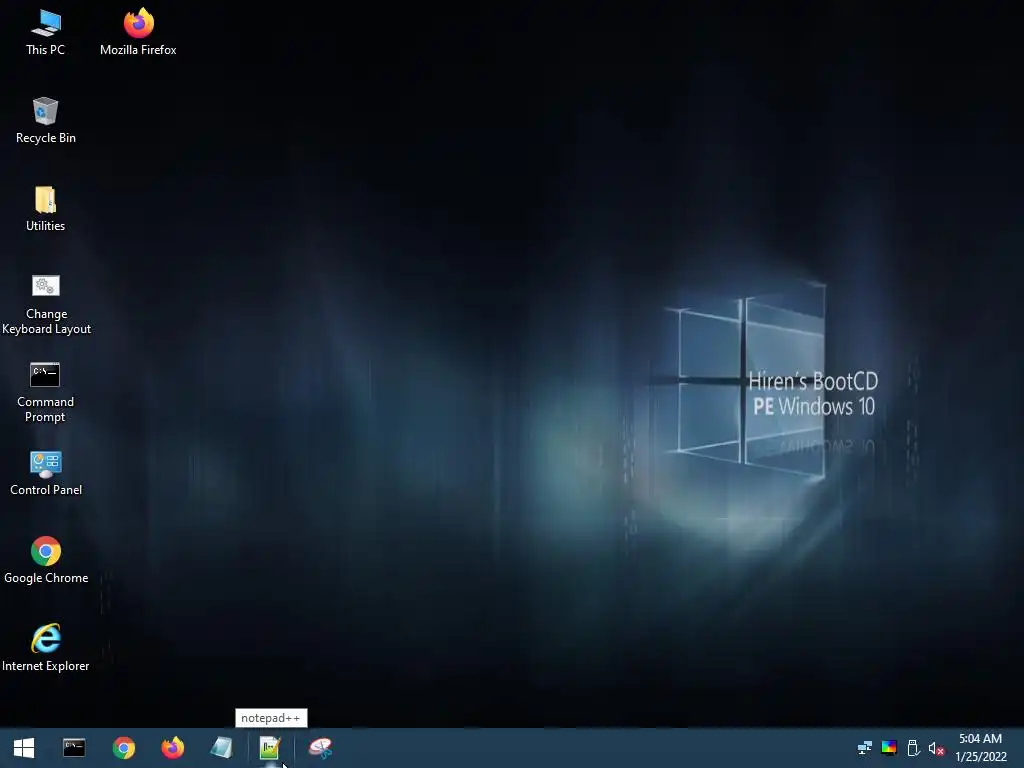Select the Control Panel desktop icon
Screen dimensions: 1024x768
(x=46, y=473)
